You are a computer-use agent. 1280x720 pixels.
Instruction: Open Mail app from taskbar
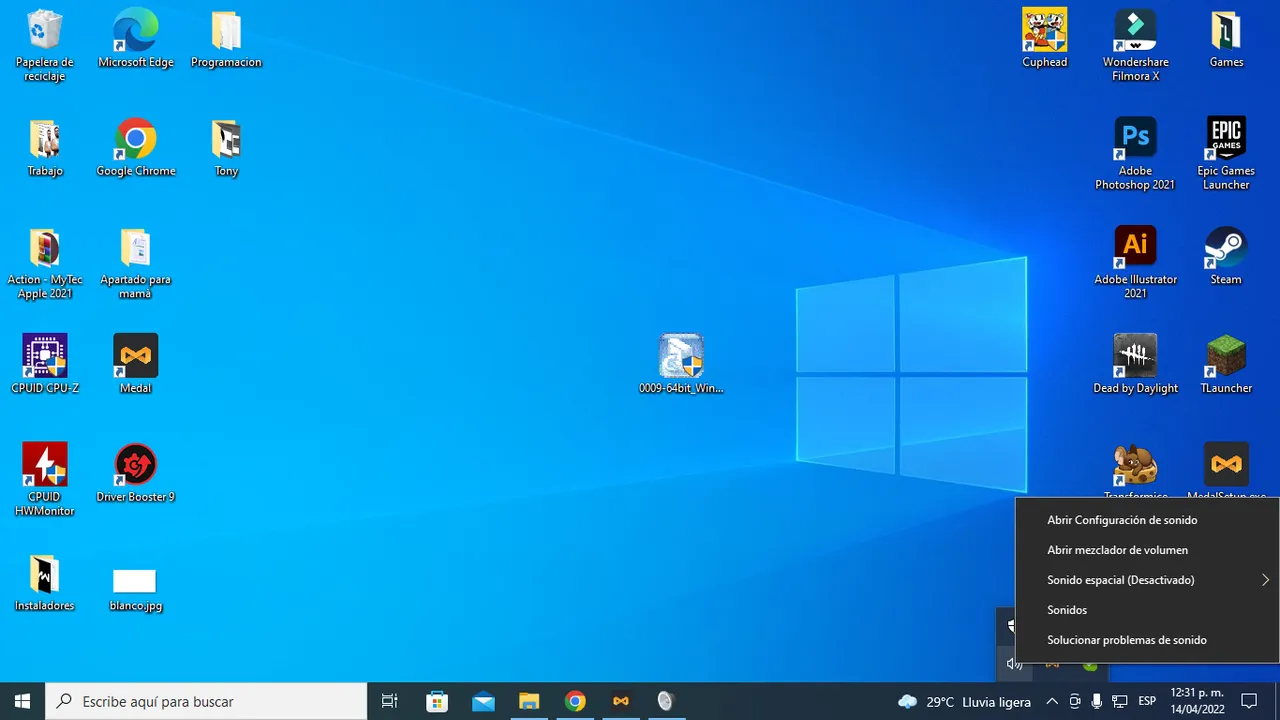(x=483, y=701)
